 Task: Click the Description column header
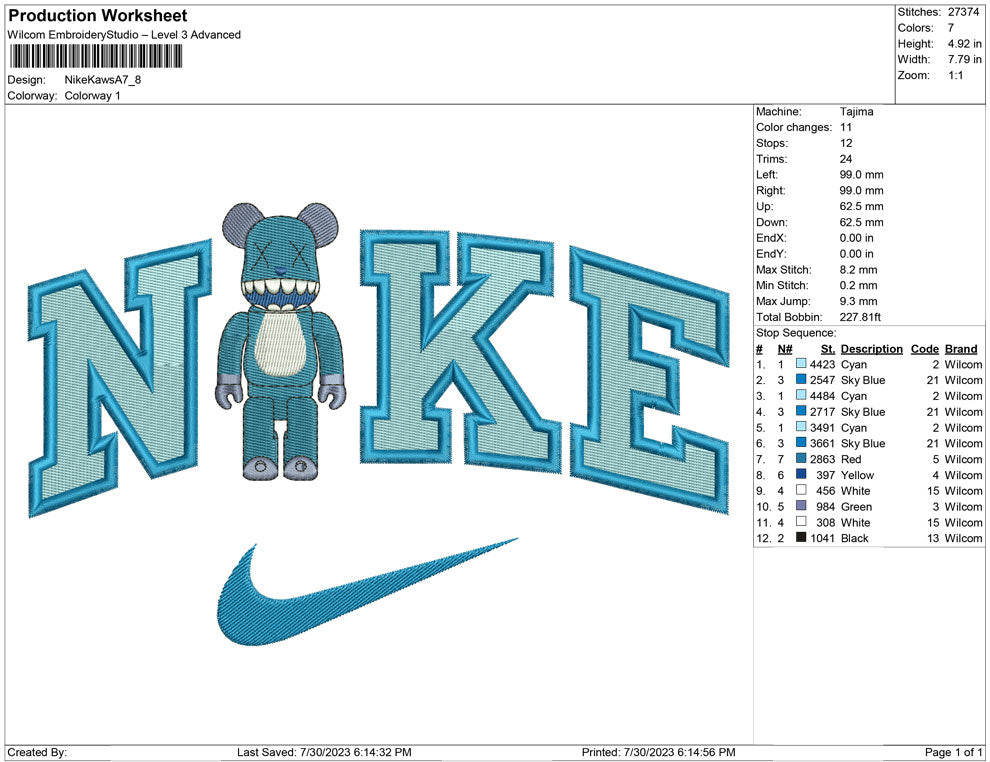(x=871, y=349)
